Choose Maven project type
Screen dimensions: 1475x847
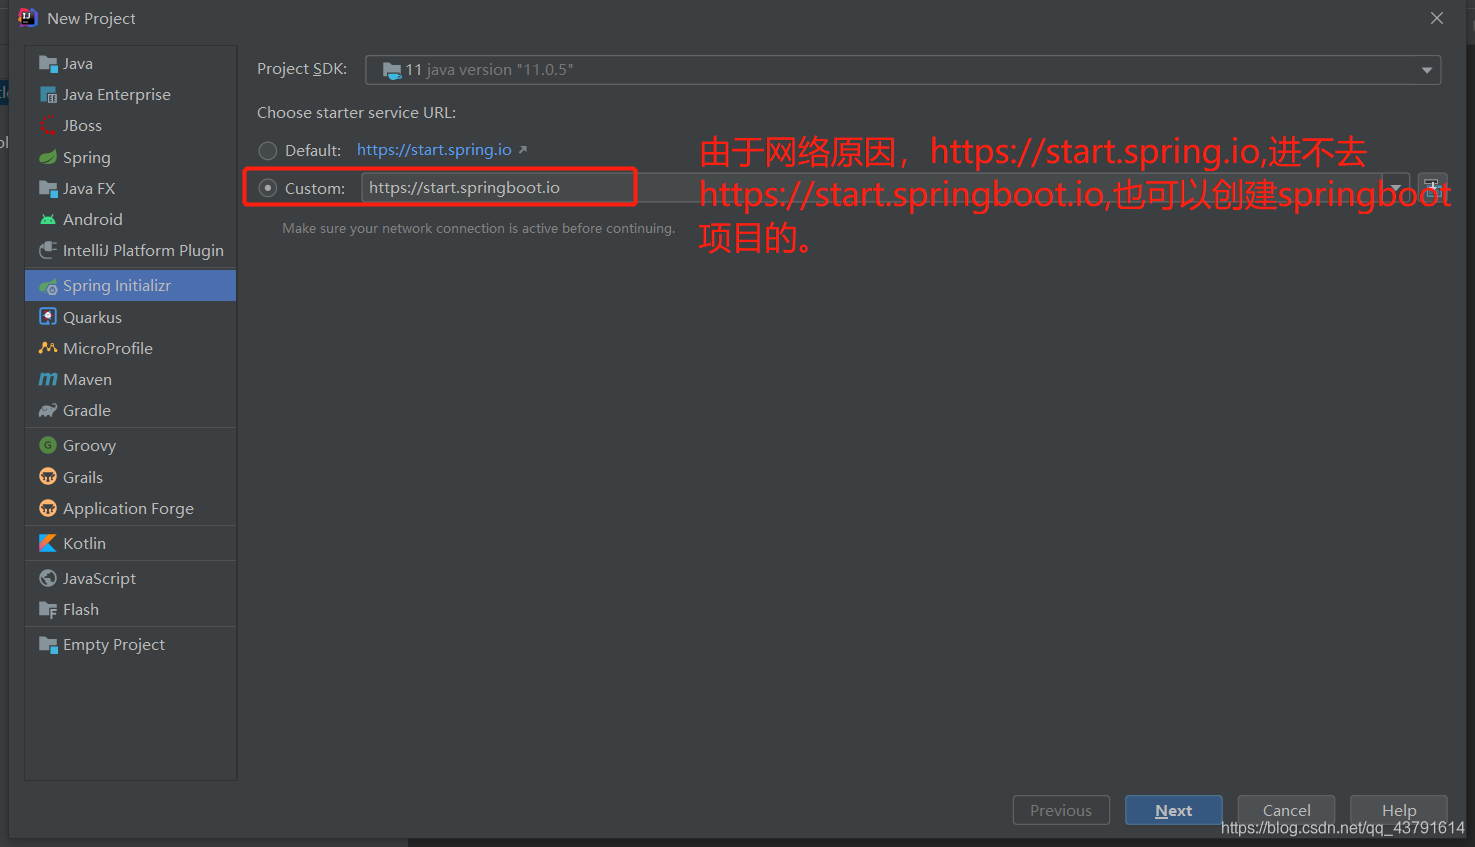click(x=130, y=379)
